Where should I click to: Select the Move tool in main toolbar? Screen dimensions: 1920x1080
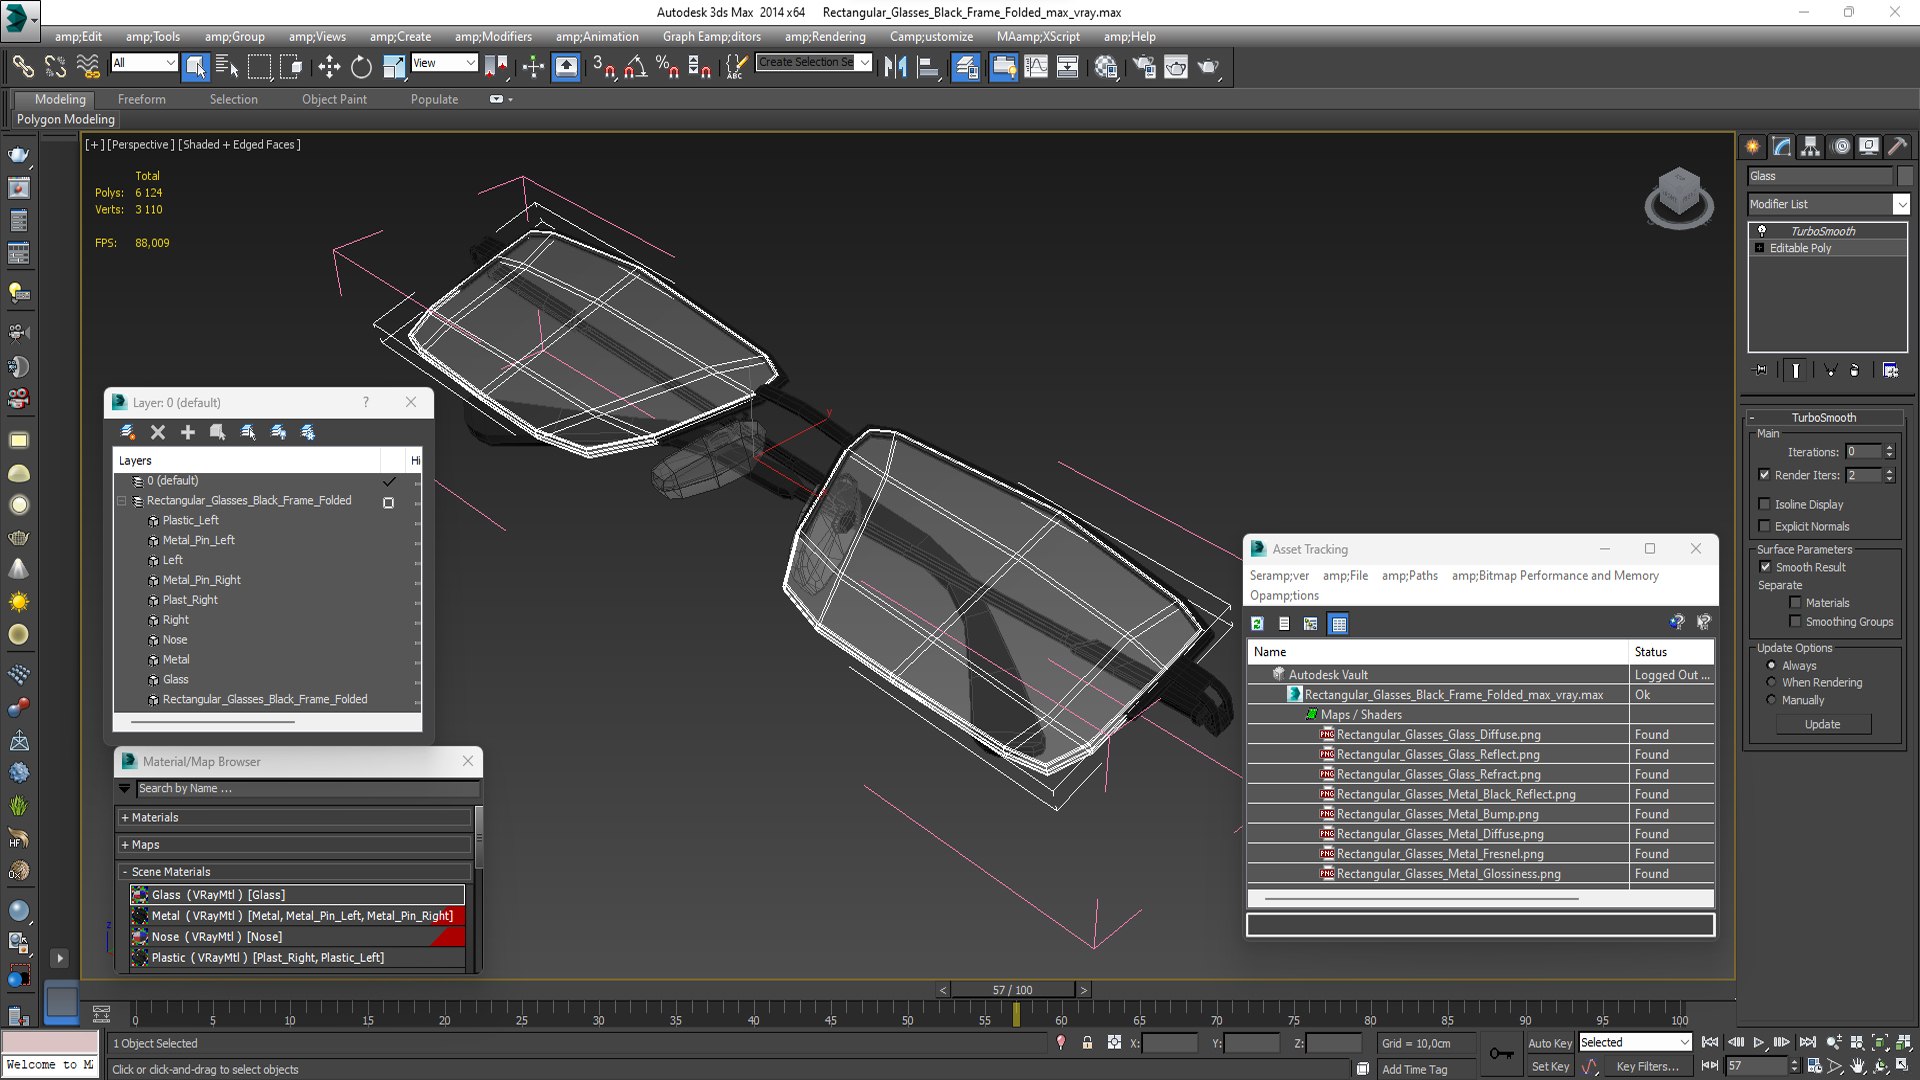click(x=328, y=67)
